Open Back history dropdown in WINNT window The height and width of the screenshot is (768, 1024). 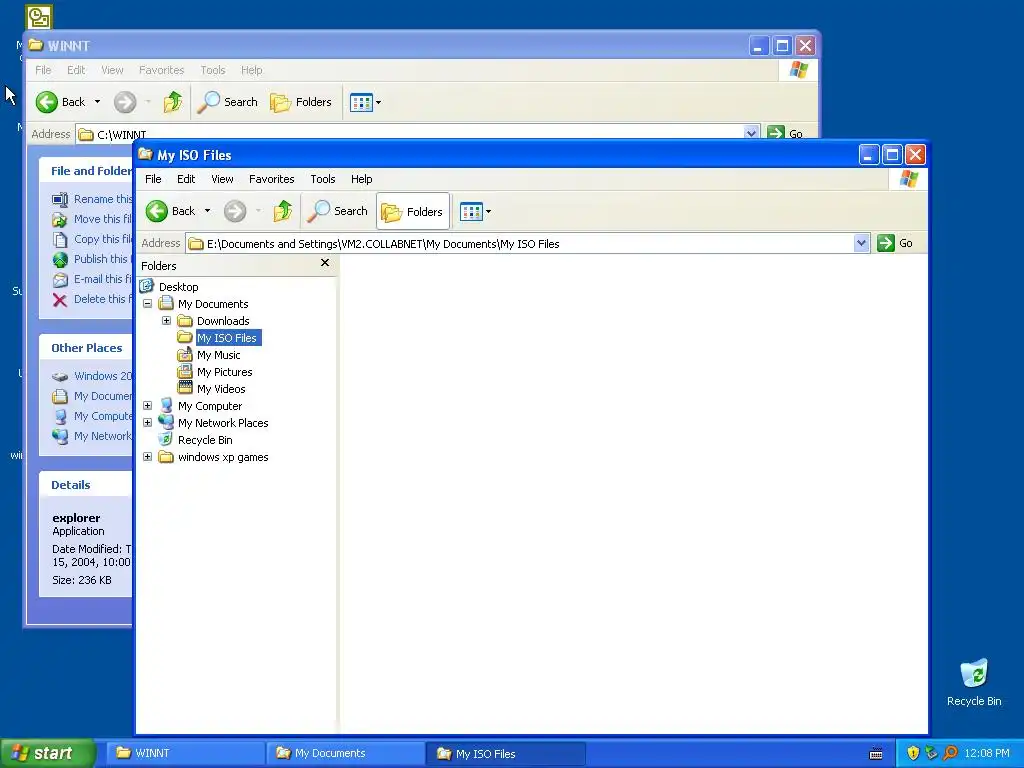point(97,102)
